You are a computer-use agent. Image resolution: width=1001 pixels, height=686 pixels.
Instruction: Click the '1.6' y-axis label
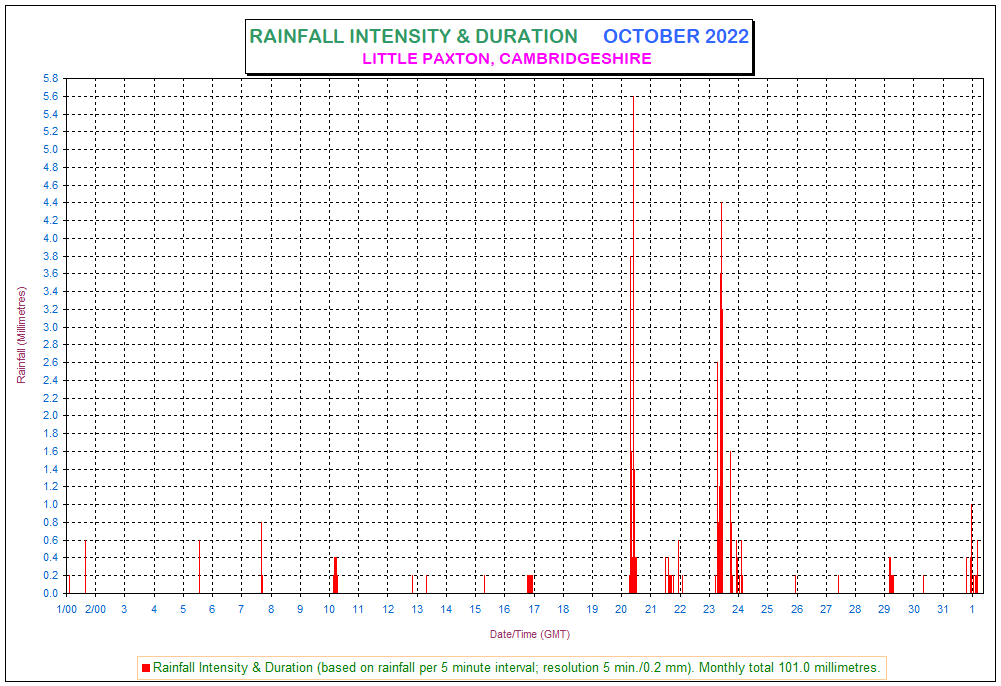tap(50, 451)
